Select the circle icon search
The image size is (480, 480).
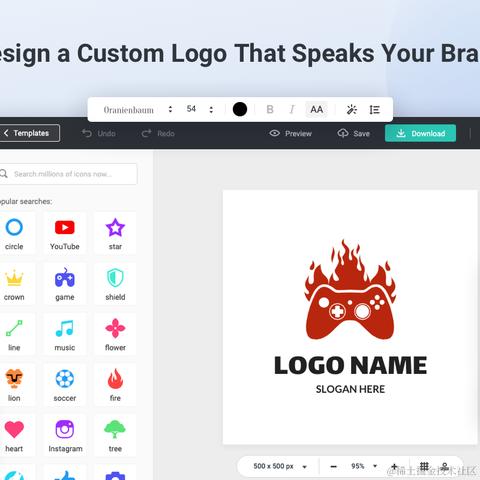(x=14, y=233)
